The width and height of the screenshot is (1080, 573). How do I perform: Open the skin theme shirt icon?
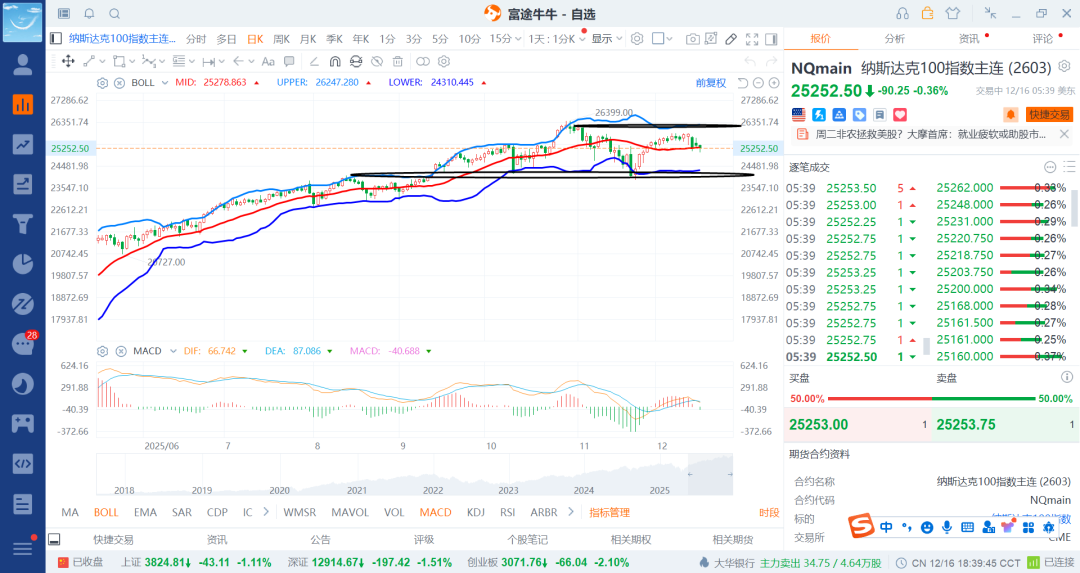point(953,14)
